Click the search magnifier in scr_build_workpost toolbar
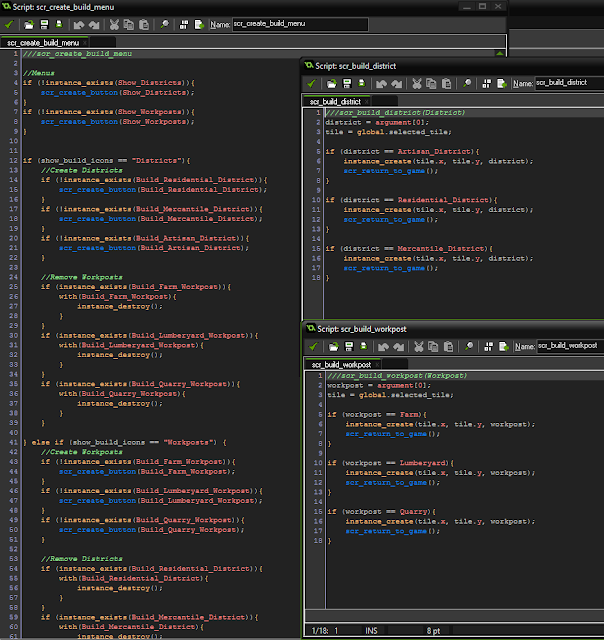Screen dimensions: 604x640 (468, 345)
